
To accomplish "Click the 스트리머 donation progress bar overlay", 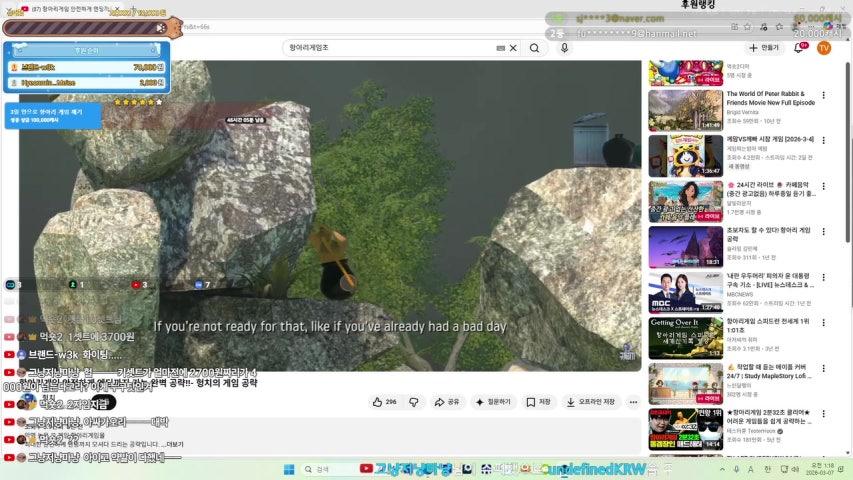I will [92, 27].
